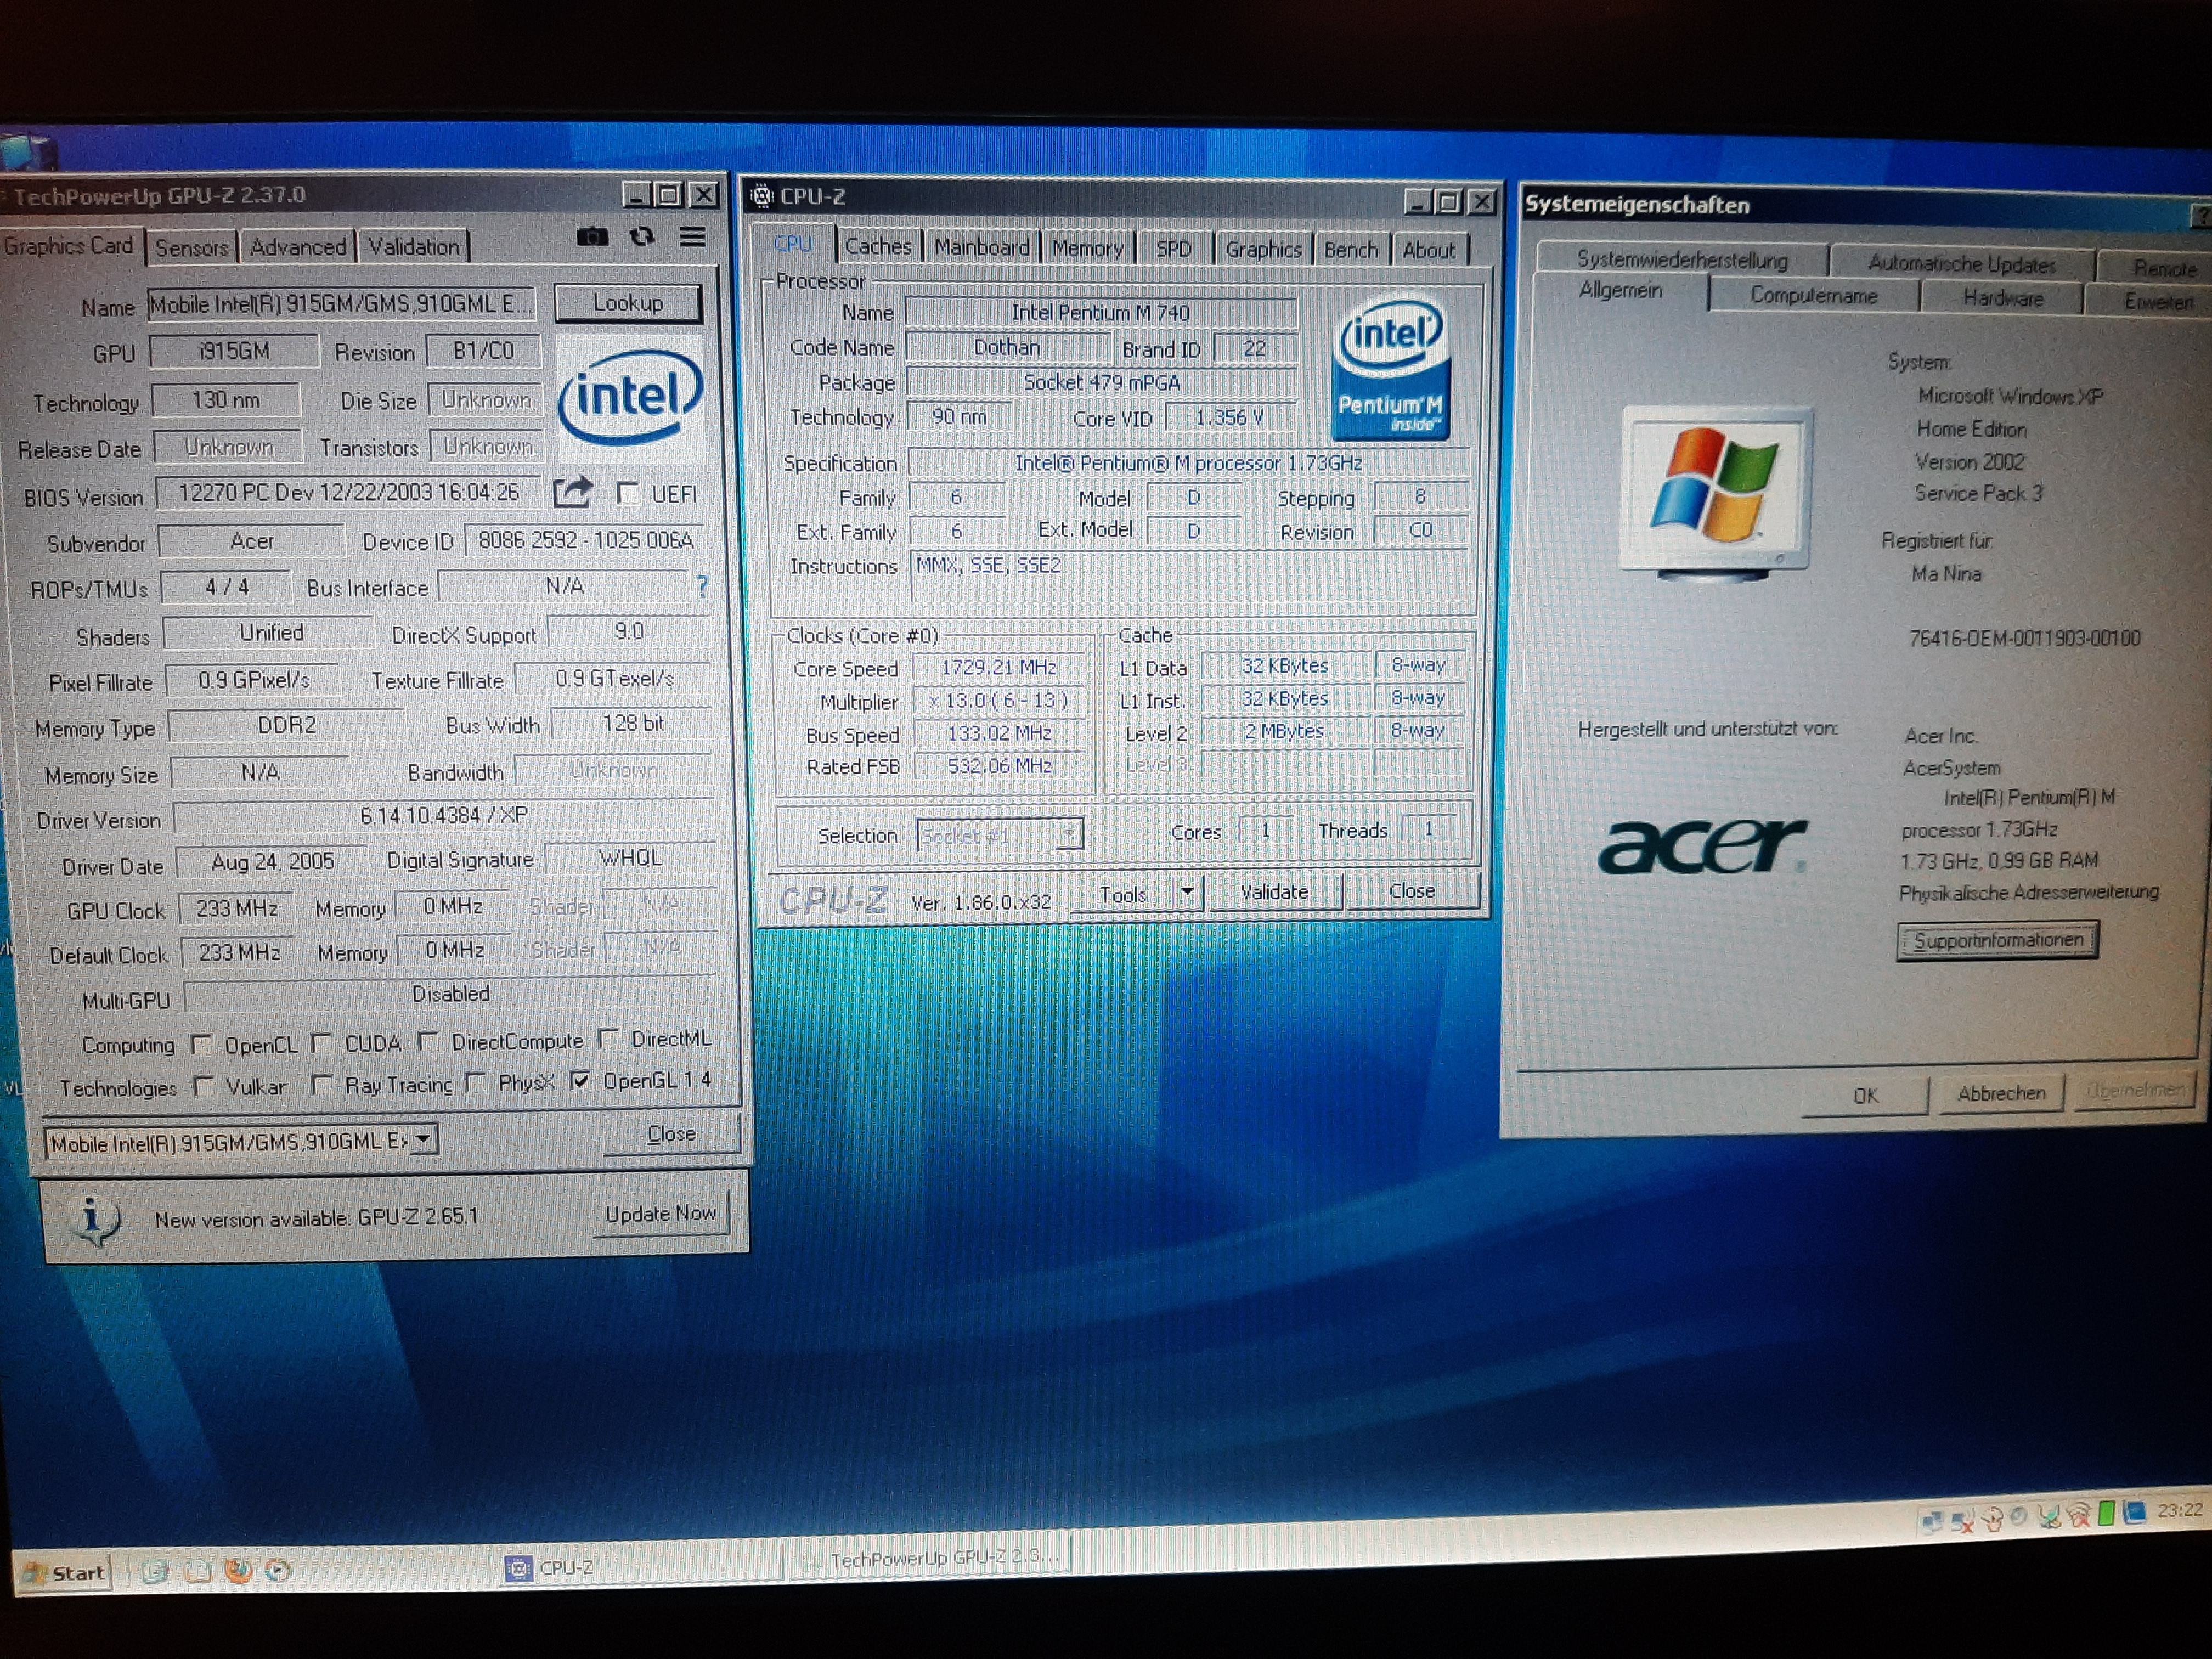Image resolution: width=2212 pixels, height=1659 pixels.
Task: Switch to the Mainboard tab in CPU-Z
Action: 981,248
